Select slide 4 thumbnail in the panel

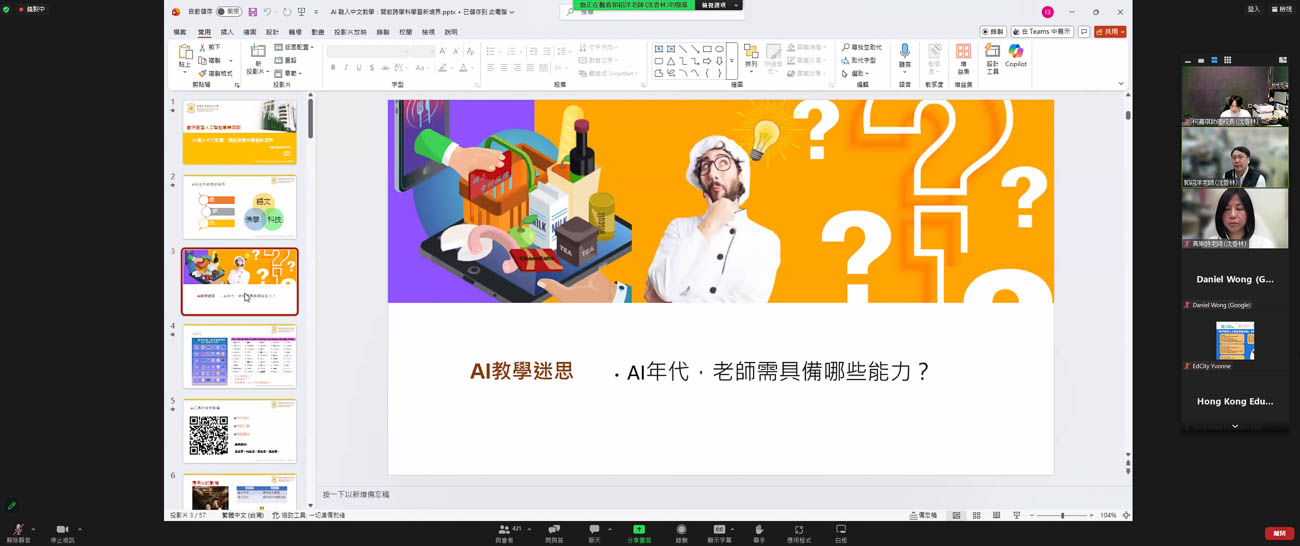pos(239,356)
